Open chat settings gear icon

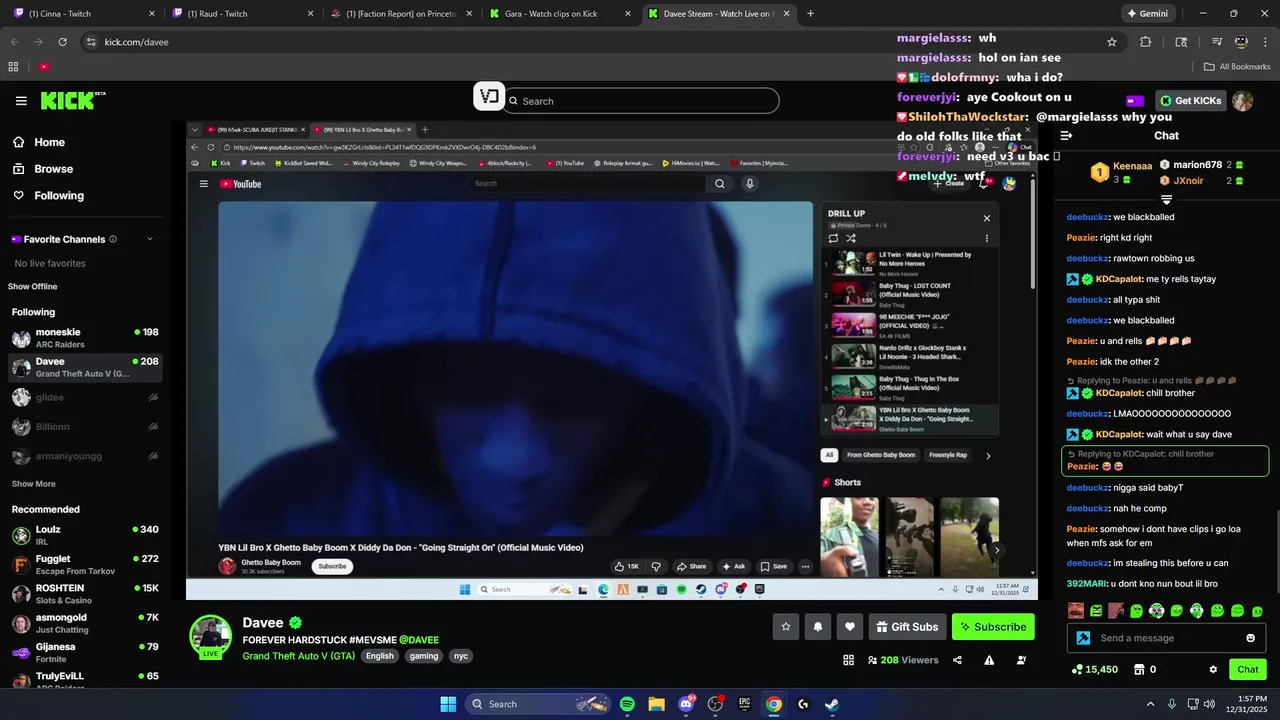point(1213,670)
